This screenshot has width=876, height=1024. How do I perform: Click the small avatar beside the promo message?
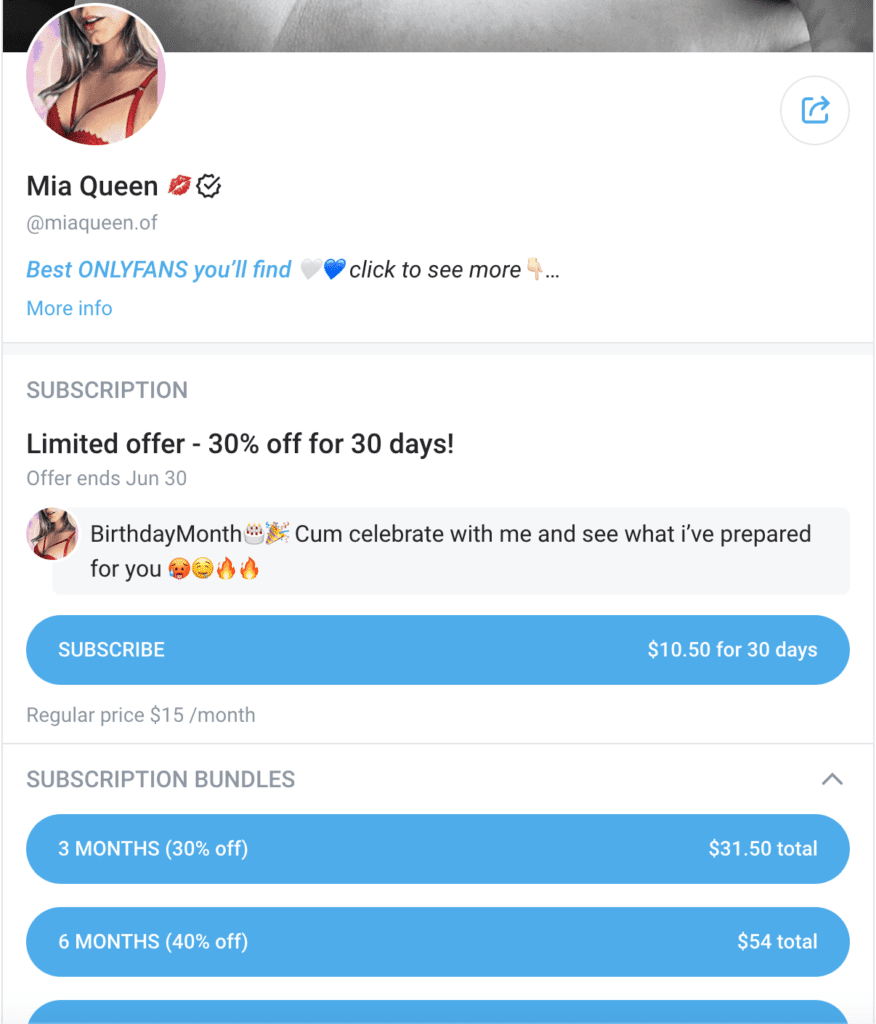[52, 533]
